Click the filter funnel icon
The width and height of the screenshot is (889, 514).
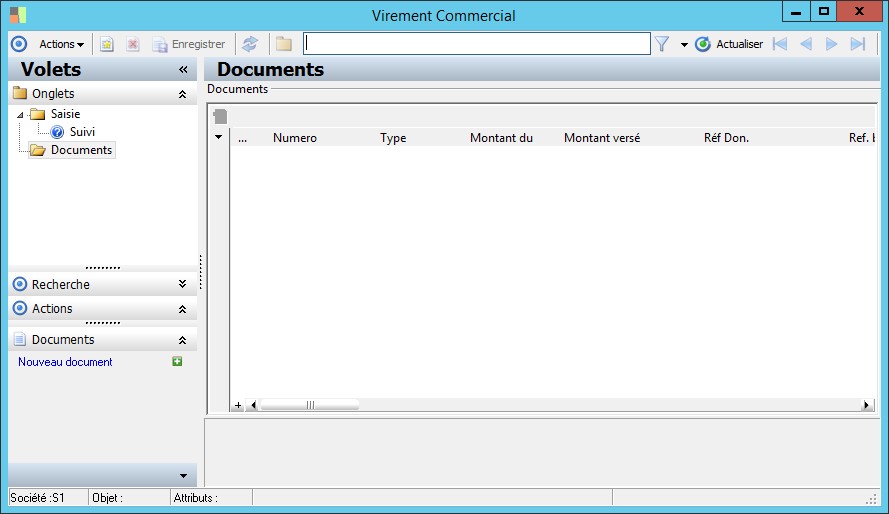point(662,44)
